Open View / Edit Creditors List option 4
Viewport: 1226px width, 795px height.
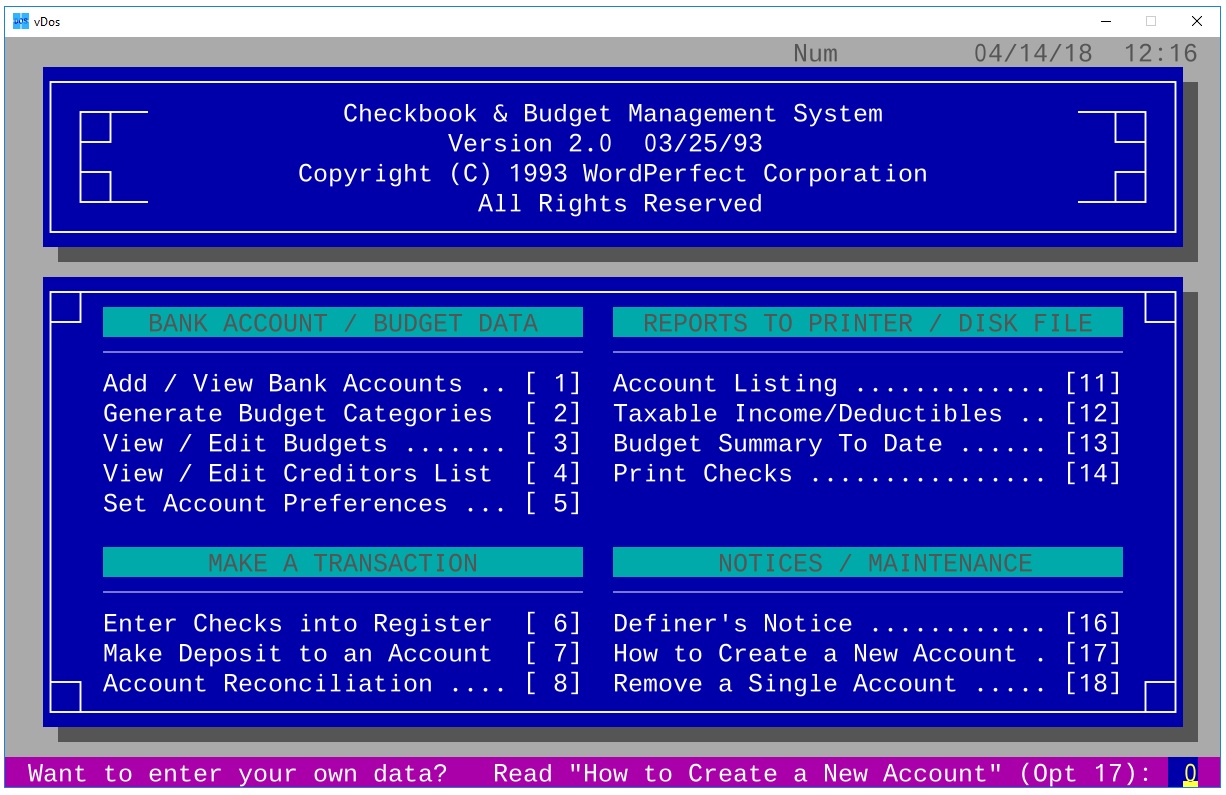[x=342, y=474]
